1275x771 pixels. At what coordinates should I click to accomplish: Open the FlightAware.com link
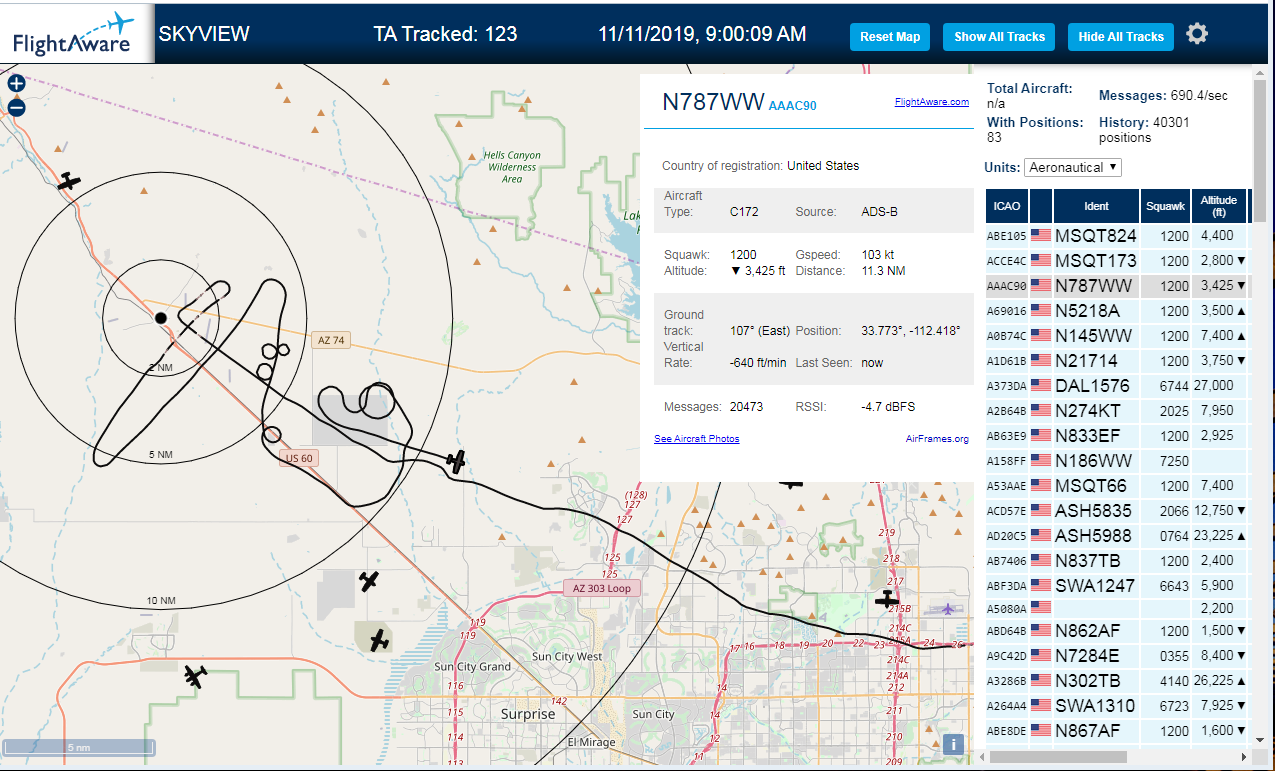pyautogui.click(x=931, y=102)
